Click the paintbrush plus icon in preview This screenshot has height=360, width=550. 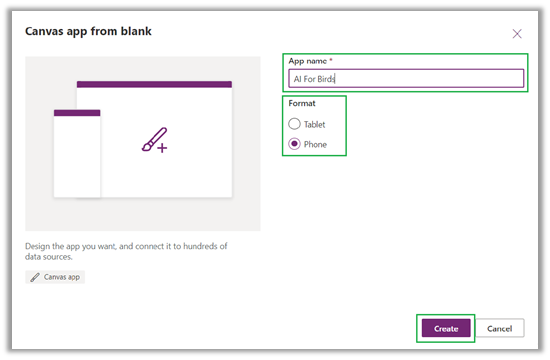coord(154,140)
